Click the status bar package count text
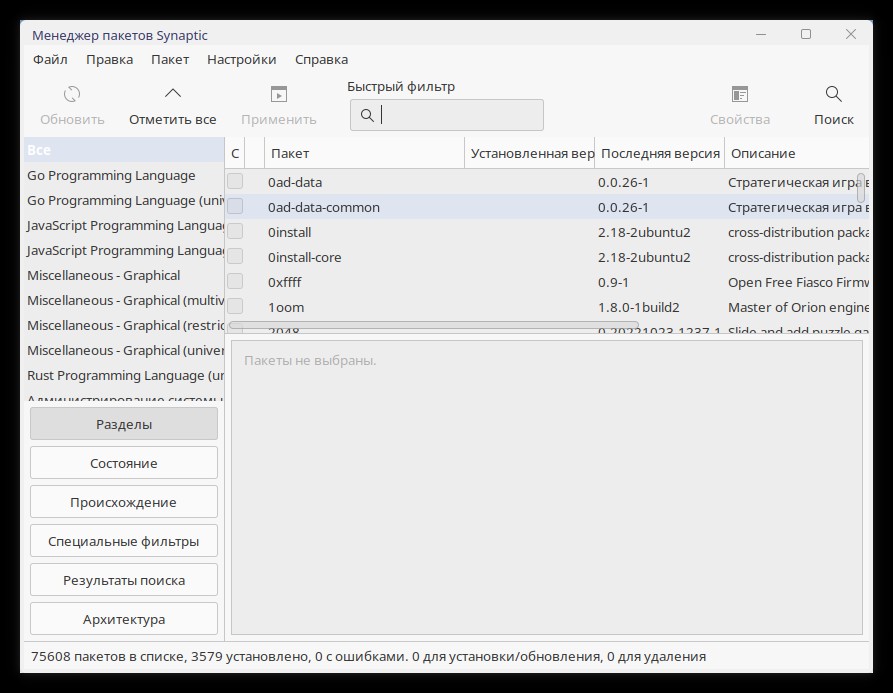893x693 pixels. (368, 657)
